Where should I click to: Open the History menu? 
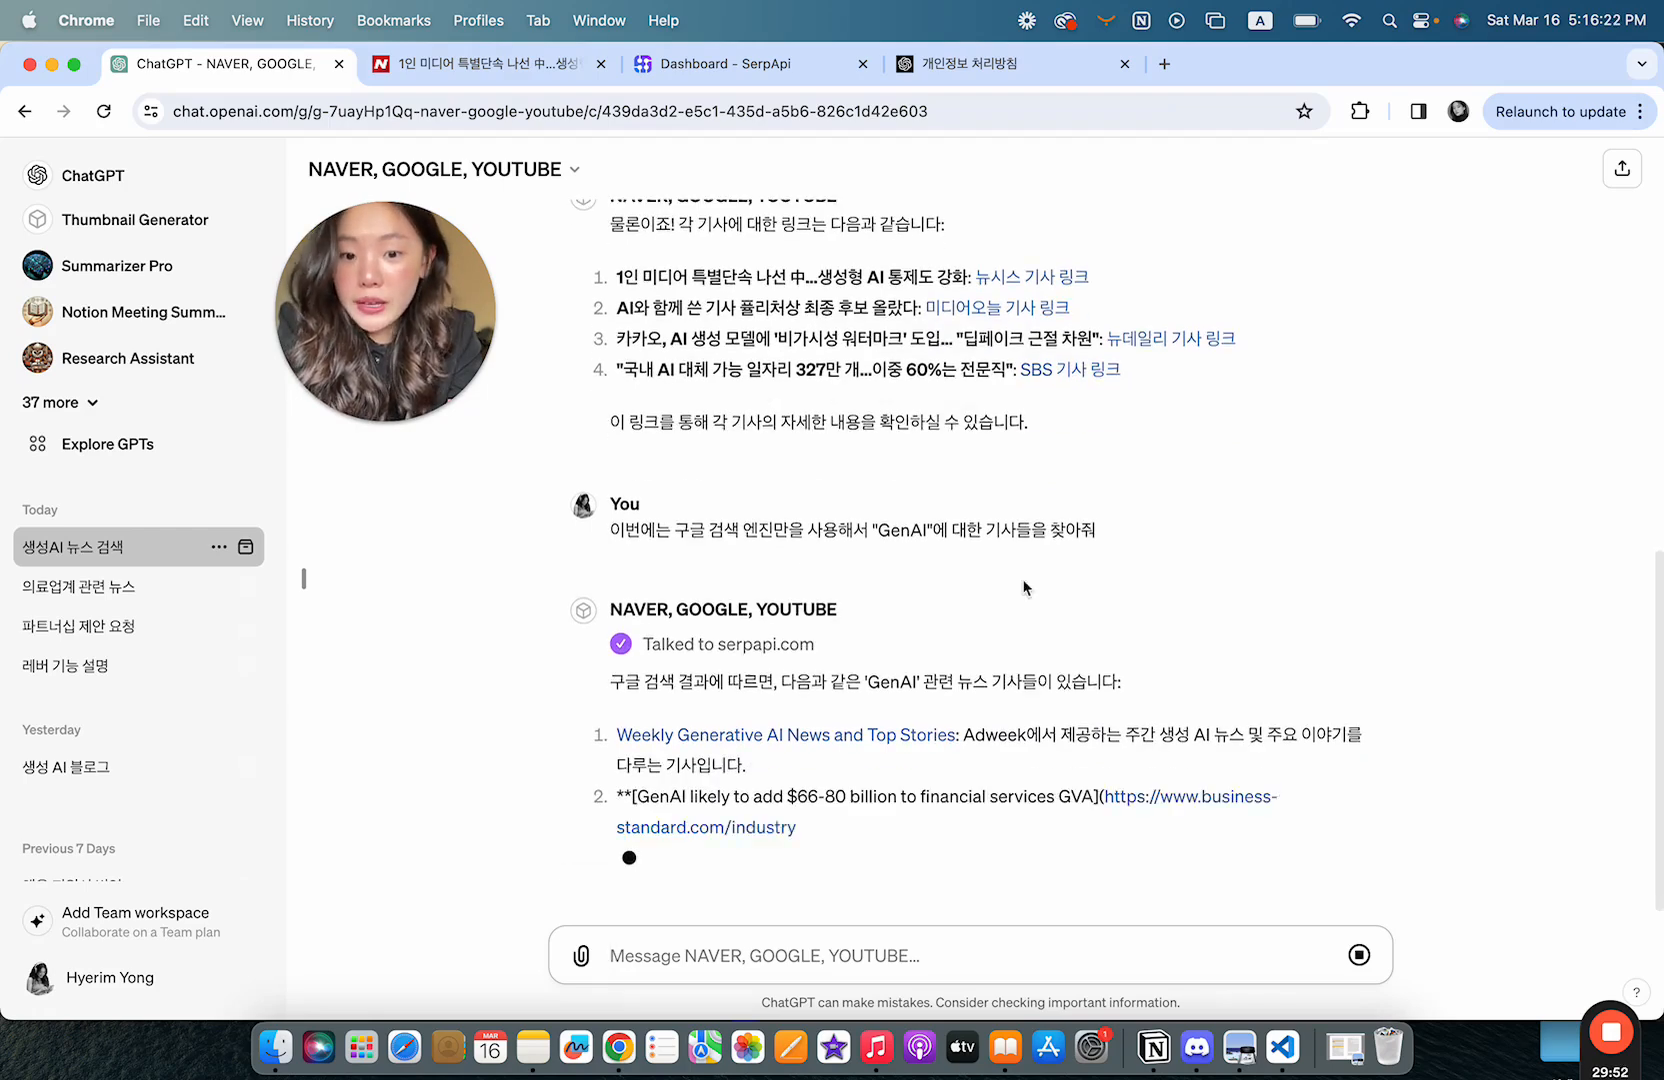pos(310,20)
